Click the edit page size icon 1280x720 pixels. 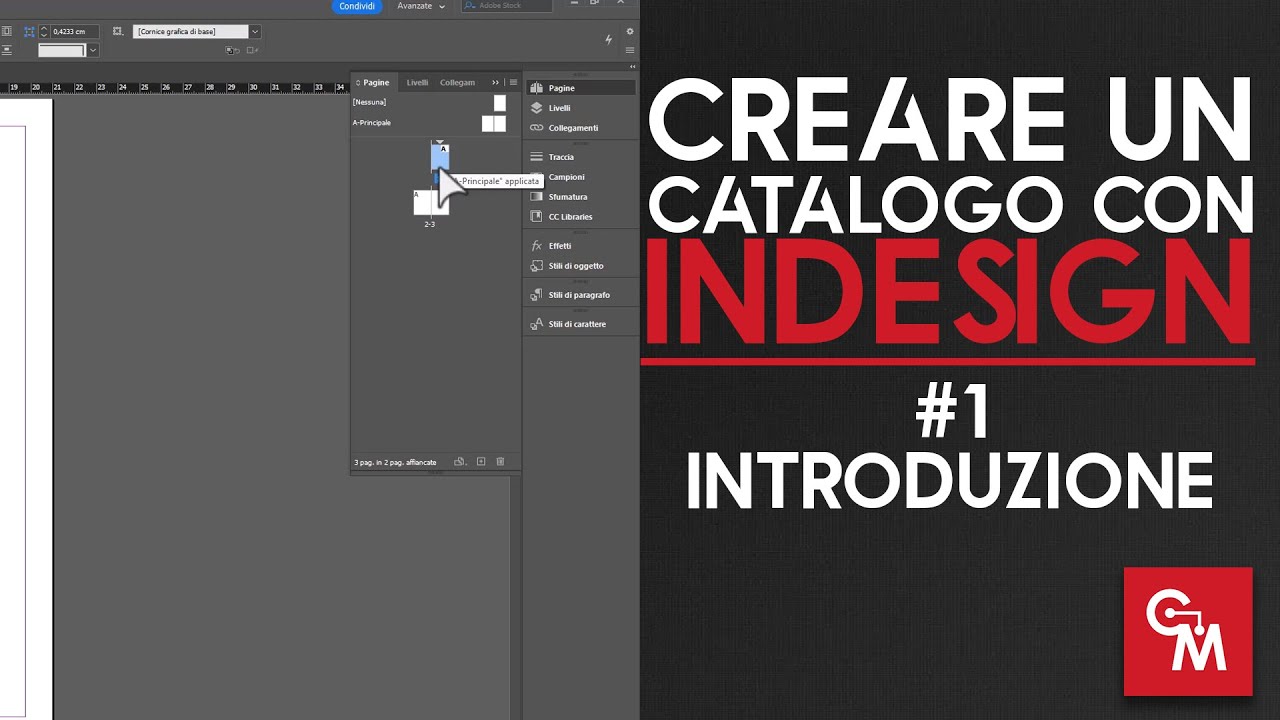[x=460, y=462]
